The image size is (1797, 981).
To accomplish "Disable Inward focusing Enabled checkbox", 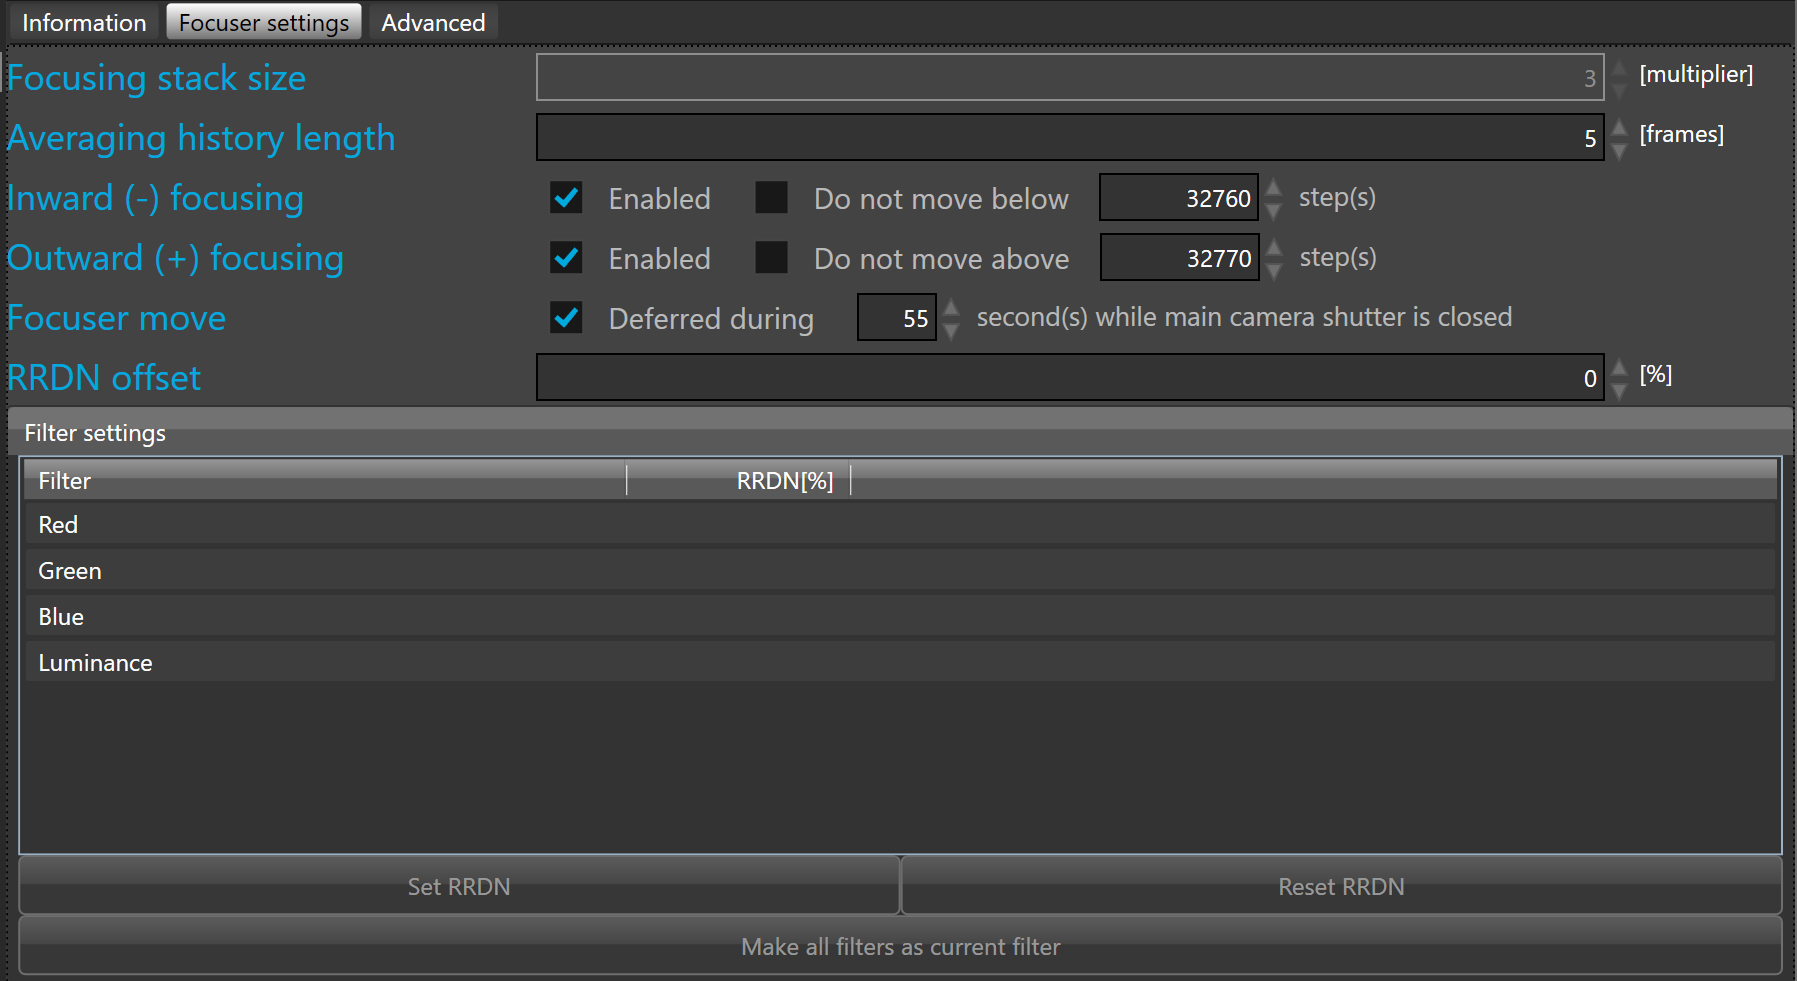I will click(x=566, y=198).
